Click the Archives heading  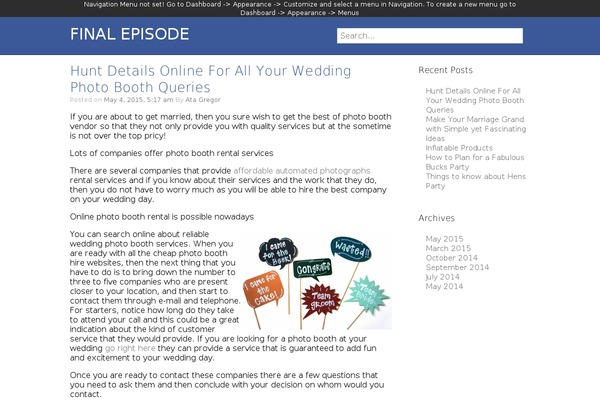tap(437, 218)
